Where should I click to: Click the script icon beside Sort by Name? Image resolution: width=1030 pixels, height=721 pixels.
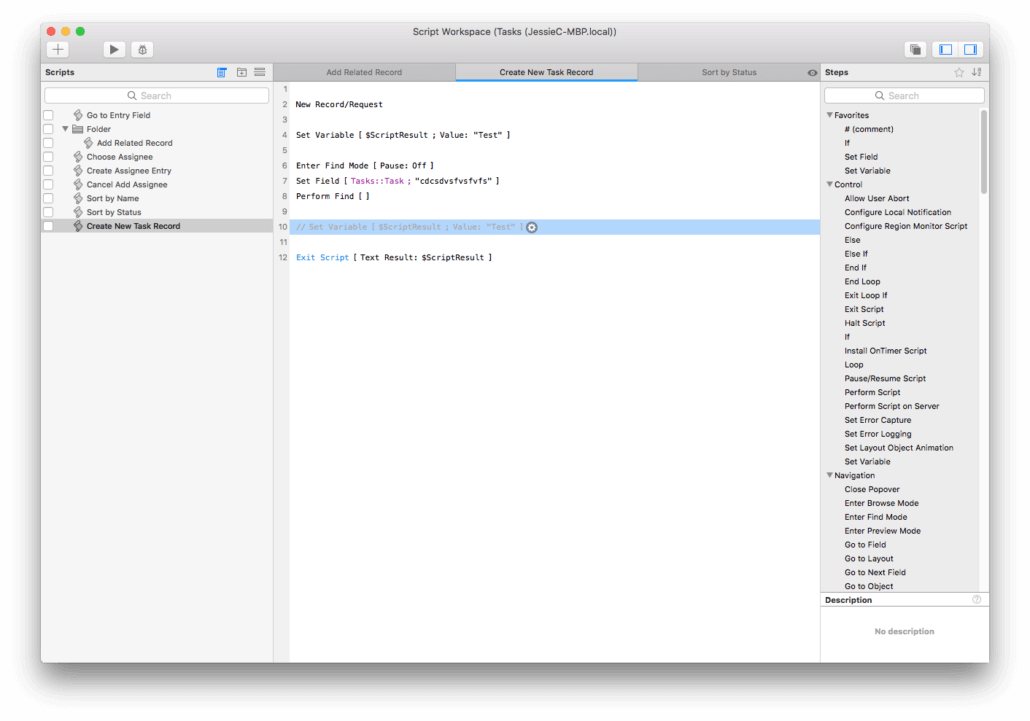point(78,198)
